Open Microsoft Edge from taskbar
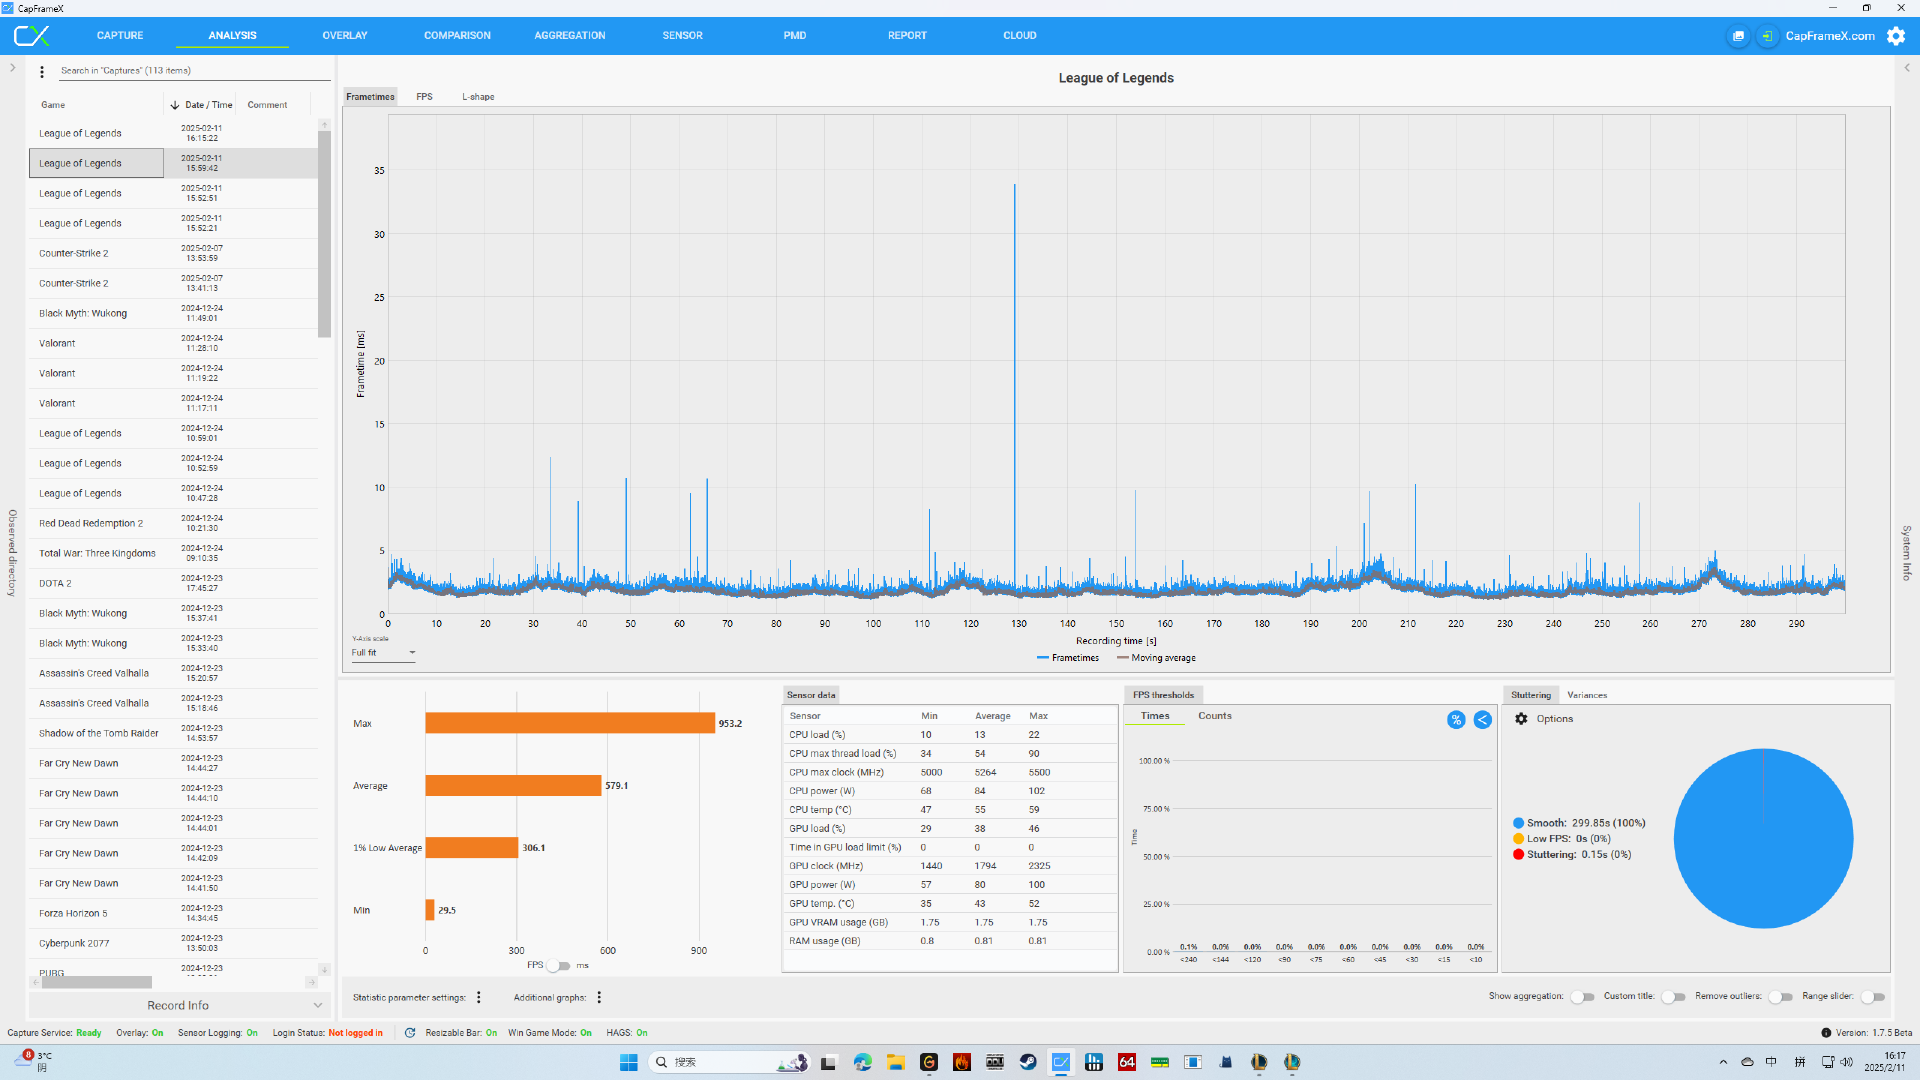Viewport: 1920px width, 1080px height. [x=862, y=1062]
